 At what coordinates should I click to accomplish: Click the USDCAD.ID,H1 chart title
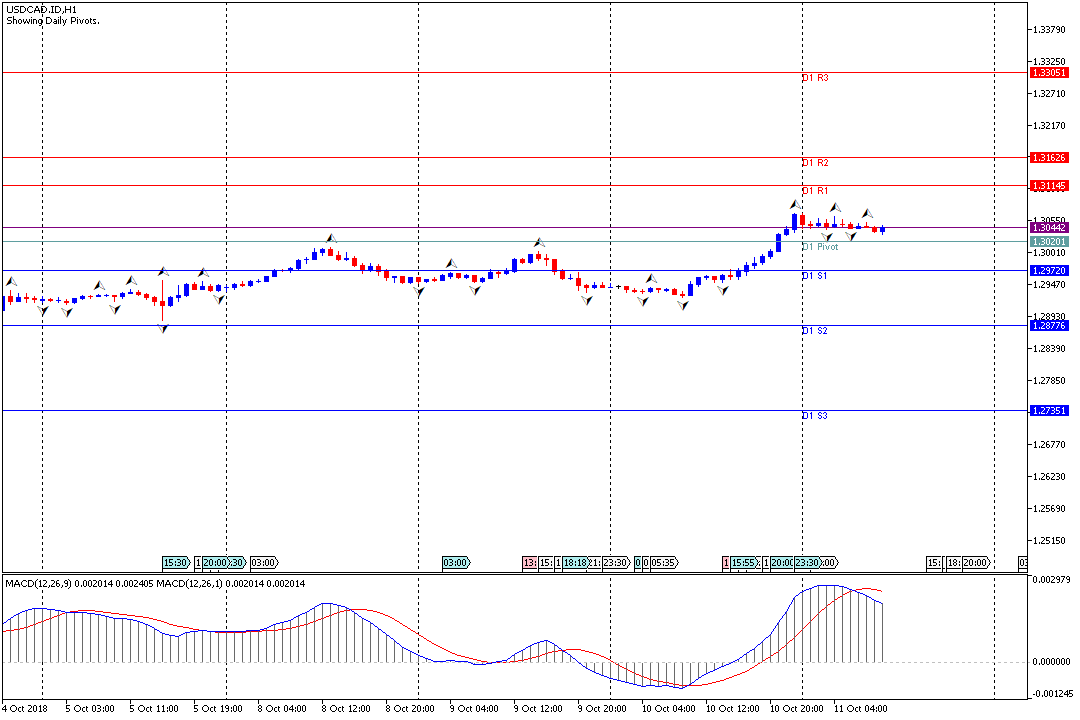coord(41,10)
